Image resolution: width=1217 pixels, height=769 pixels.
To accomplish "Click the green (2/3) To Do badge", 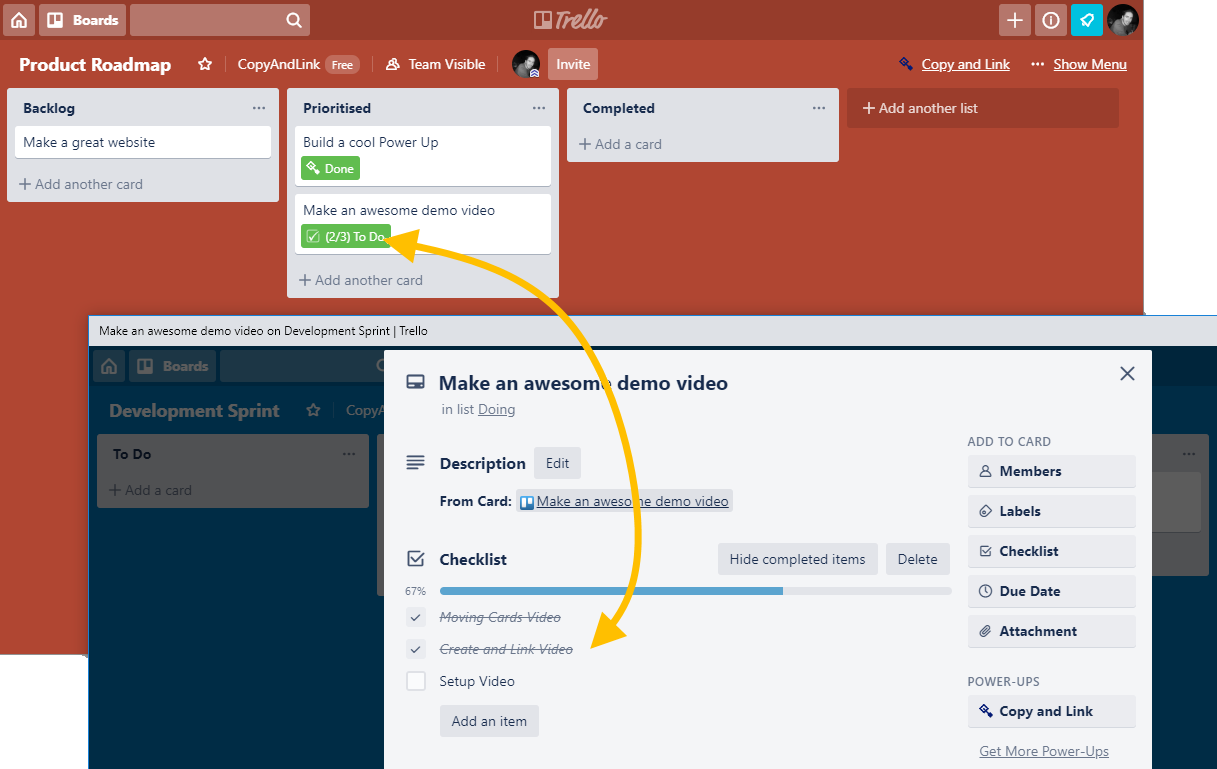I will coord(346,236).
